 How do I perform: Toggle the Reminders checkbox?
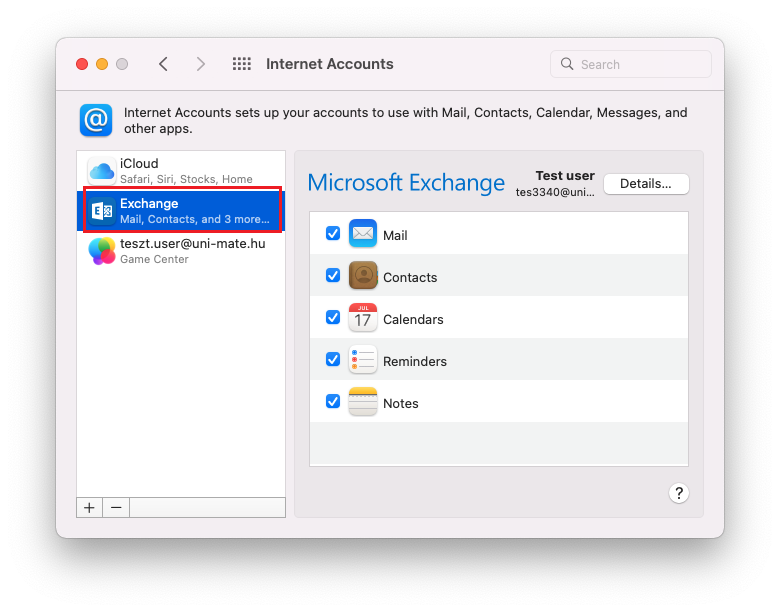(x=333, y=359)
